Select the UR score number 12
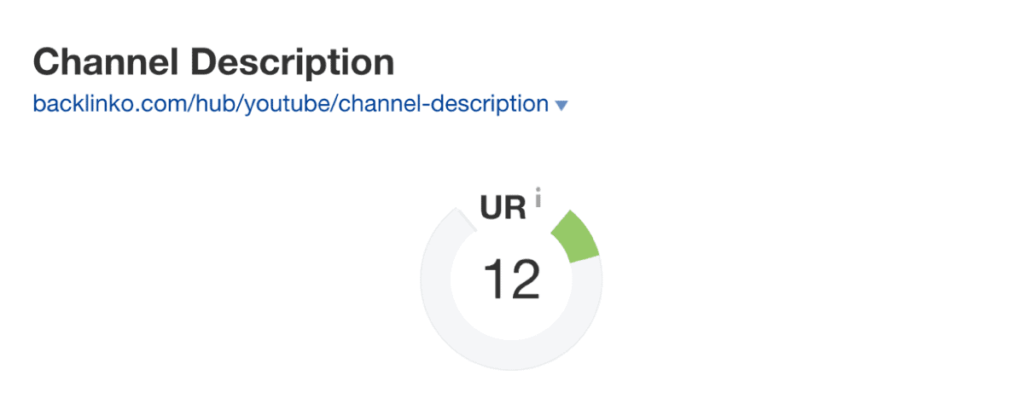The height and width of the screenshot is (404, 1024). pyautogui.click(x=511, y=280)
